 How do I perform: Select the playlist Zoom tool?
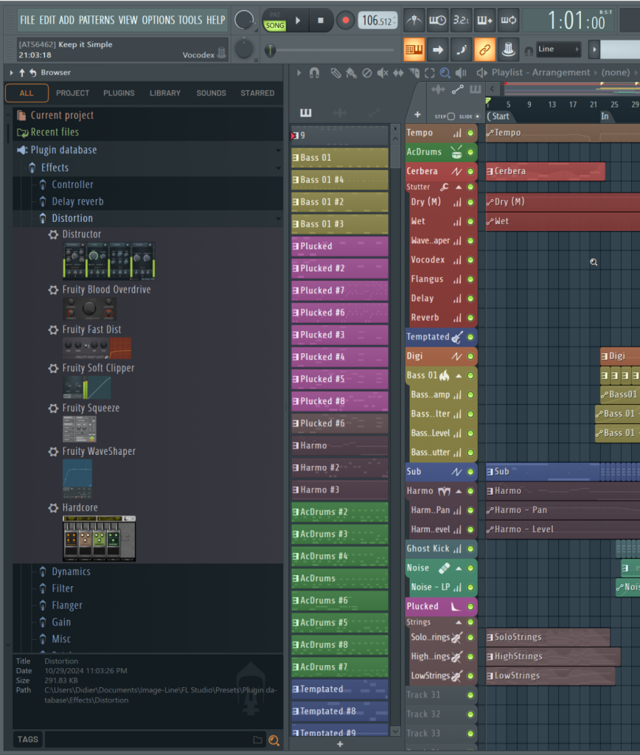click(445, 73)
